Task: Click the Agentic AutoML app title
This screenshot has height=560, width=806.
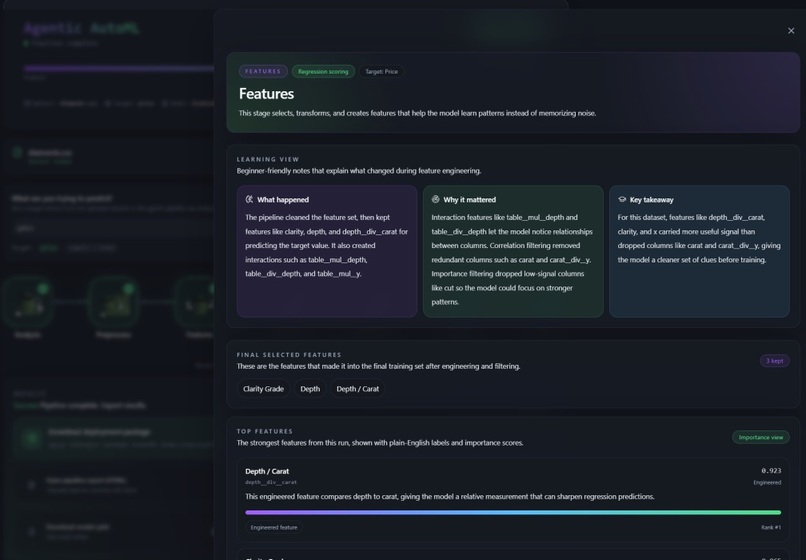Action: coord(81,28)
